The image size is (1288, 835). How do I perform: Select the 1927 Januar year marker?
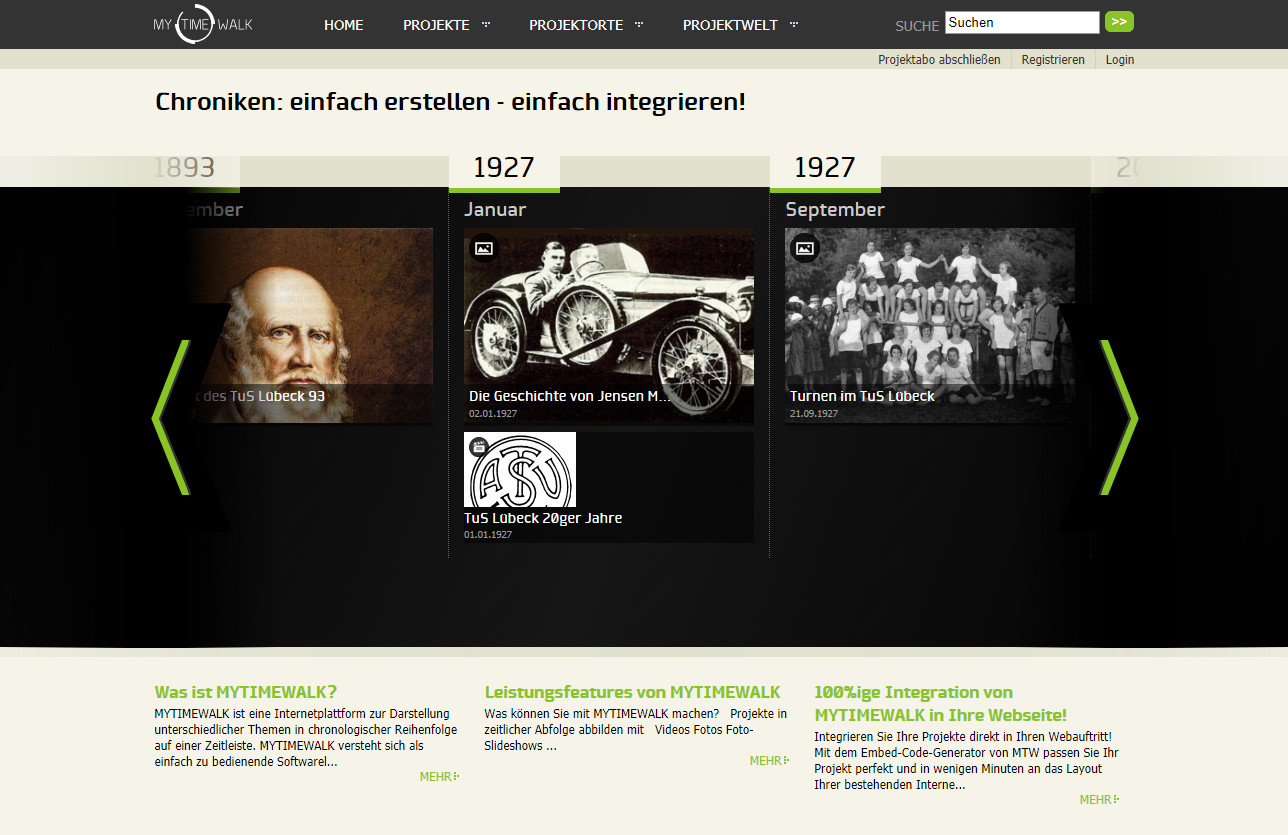coord(504,170)
